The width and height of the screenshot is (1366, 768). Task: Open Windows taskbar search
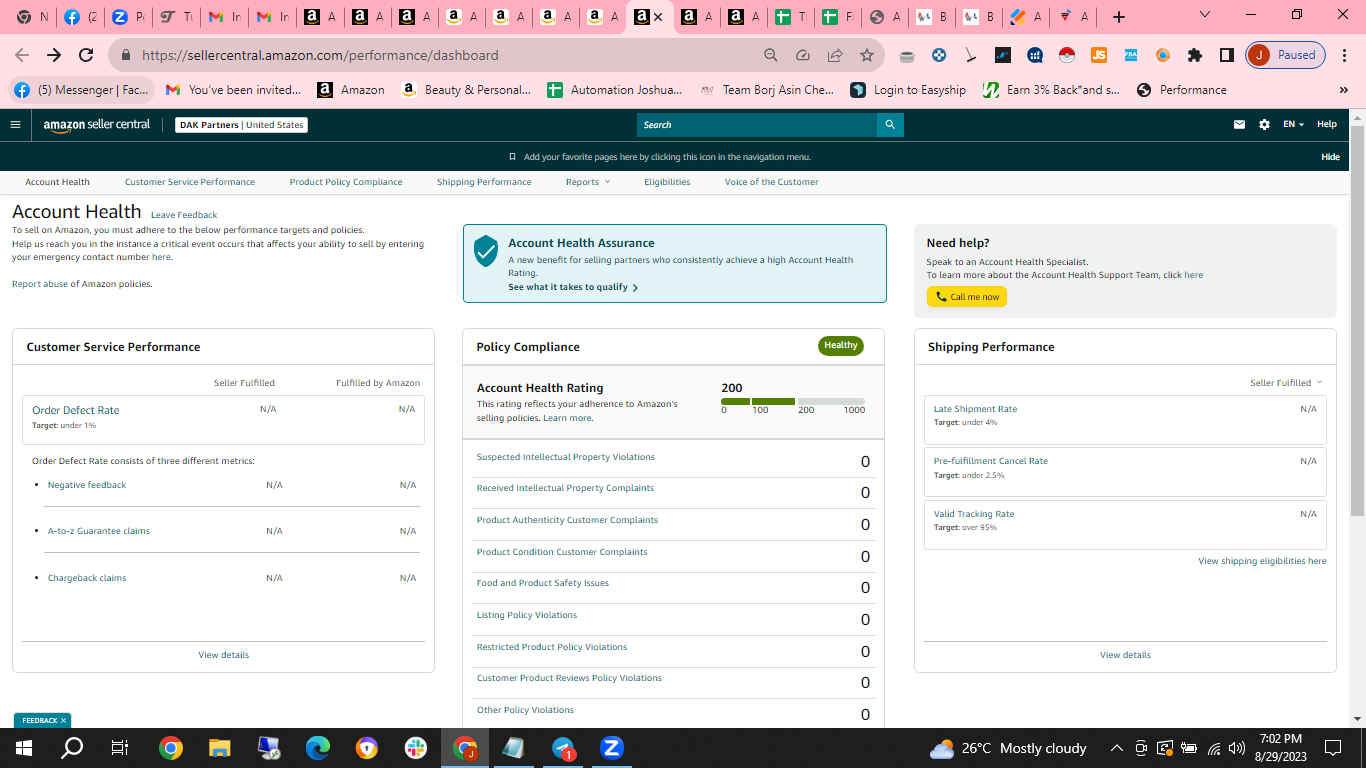click(x=72, y=748)
